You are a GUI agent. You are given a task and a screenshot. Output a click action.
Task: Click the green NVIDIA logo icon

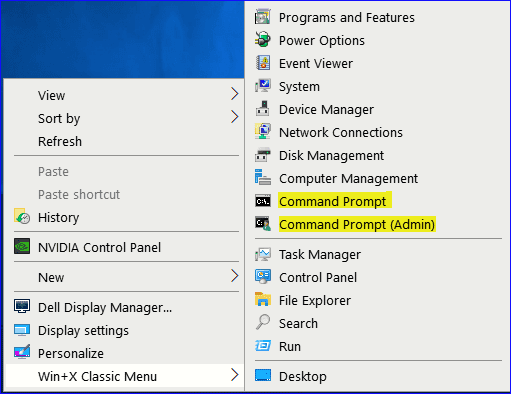click(x=22, y=247)
